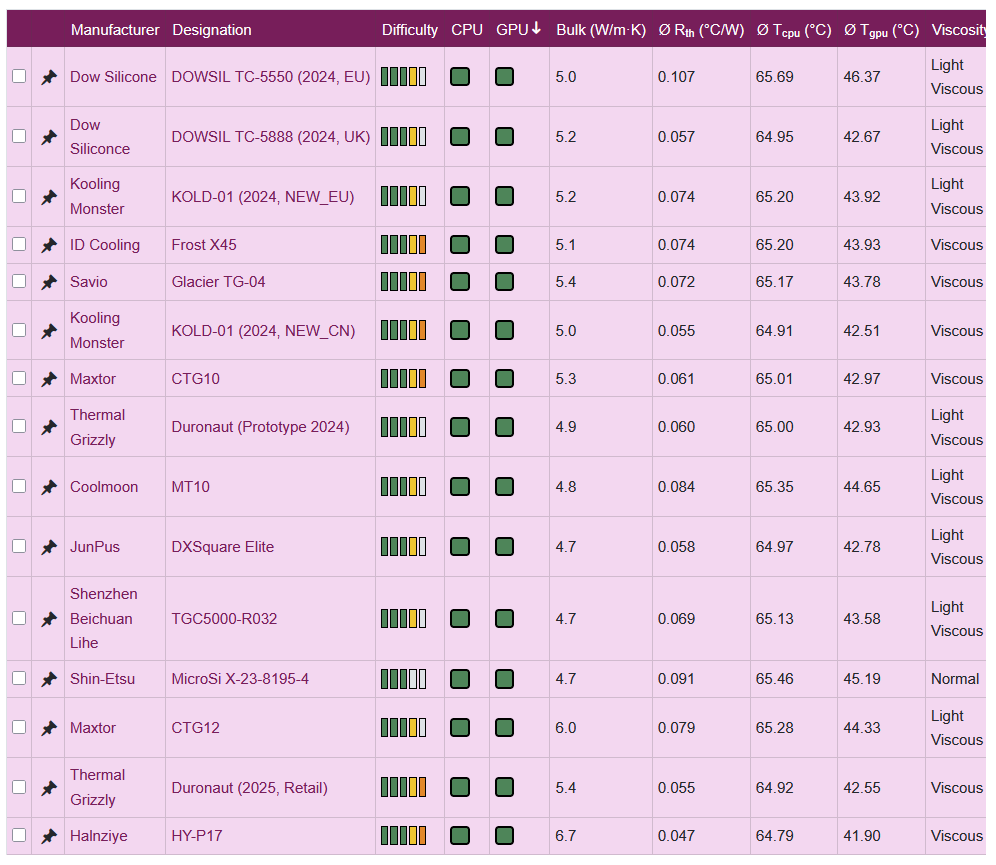Pin the Coolmoon MT10 row
The height and width of the screenshot is (865, 996).
coord(48,487)
